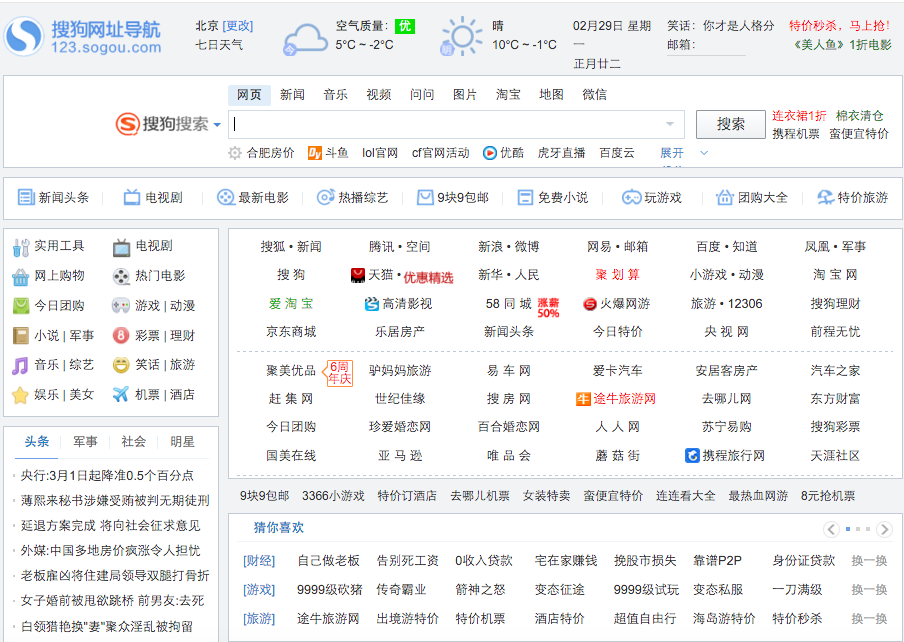Open the 七日天气 forecast link

click(219, 45)
